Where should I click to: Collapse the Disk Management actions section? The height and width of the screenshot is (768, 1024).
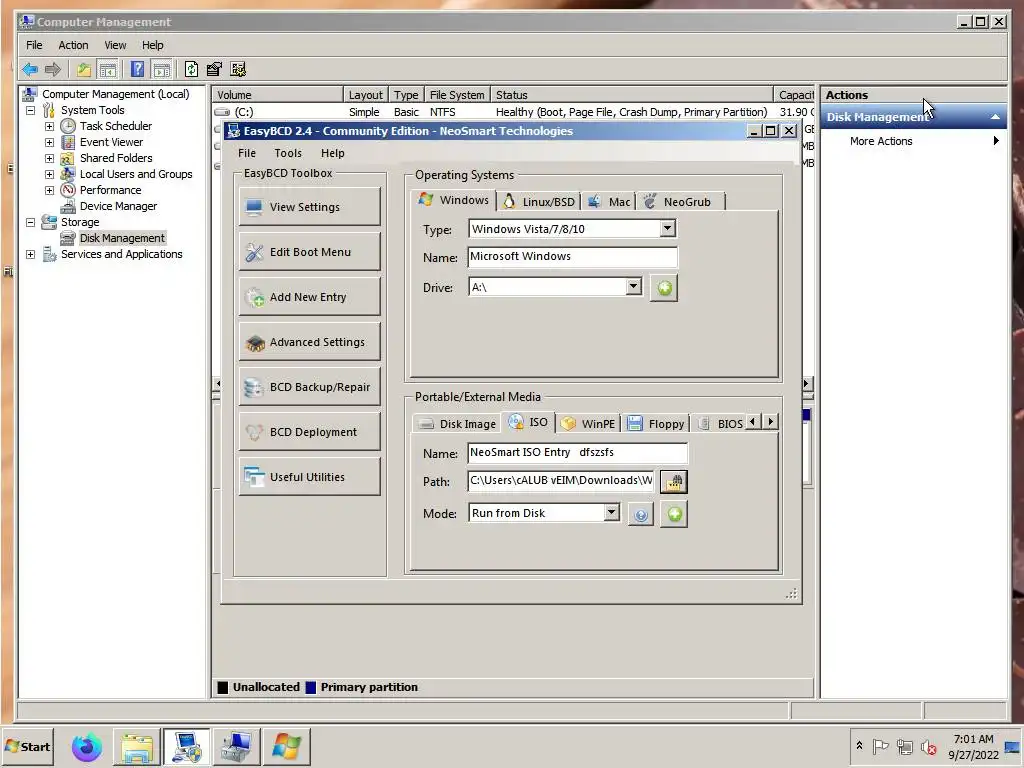[x=995, y=117]
